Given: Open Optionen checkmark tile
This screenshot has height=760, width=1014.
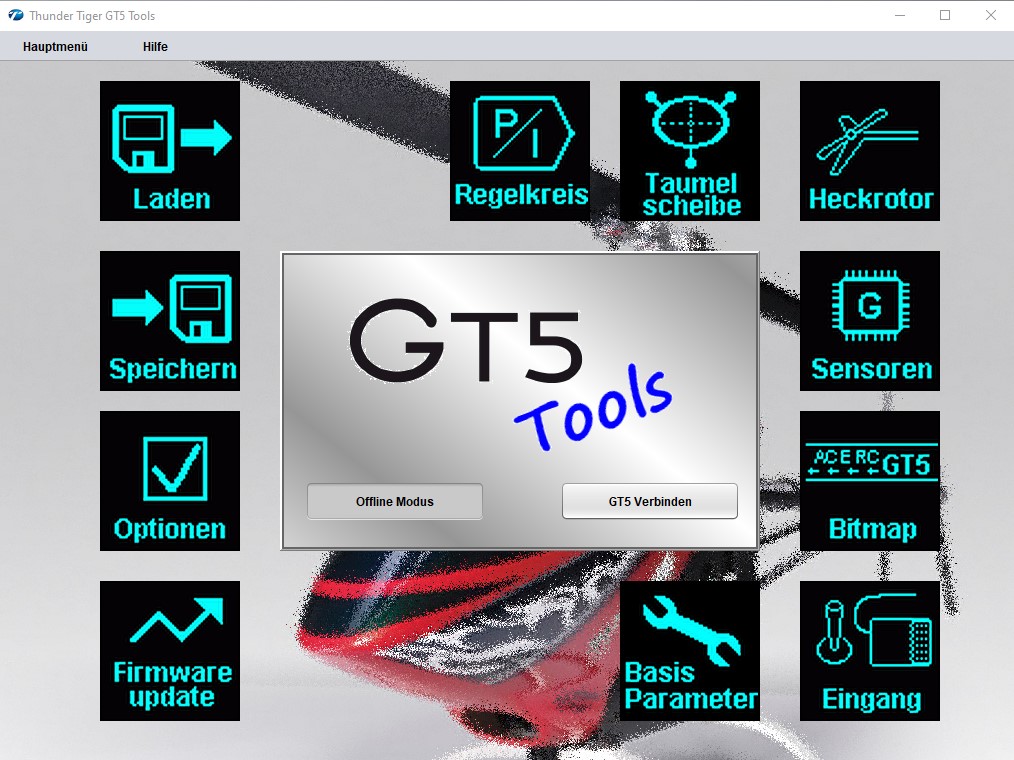Looking at the screenshot, I should pyautogui.click(x=170, y=481).
